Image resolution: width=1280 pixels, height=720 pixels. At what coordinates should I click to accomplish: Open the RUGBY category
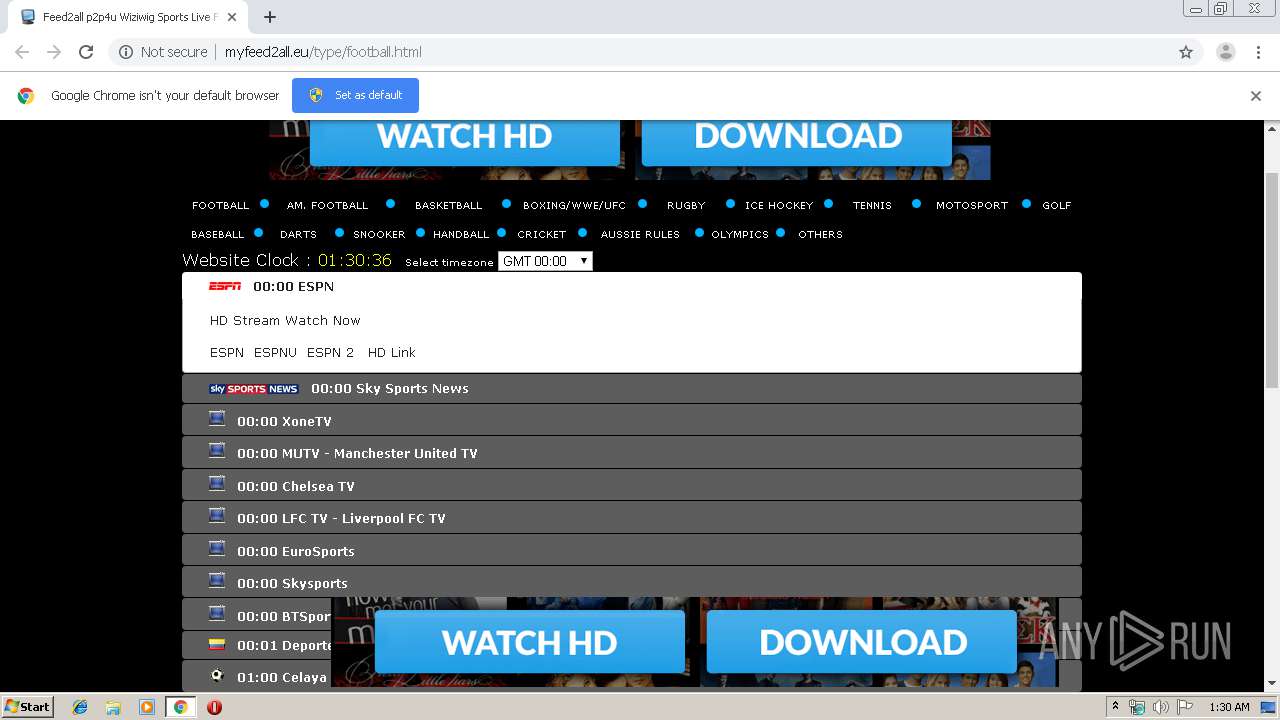[x=686, y=205]
